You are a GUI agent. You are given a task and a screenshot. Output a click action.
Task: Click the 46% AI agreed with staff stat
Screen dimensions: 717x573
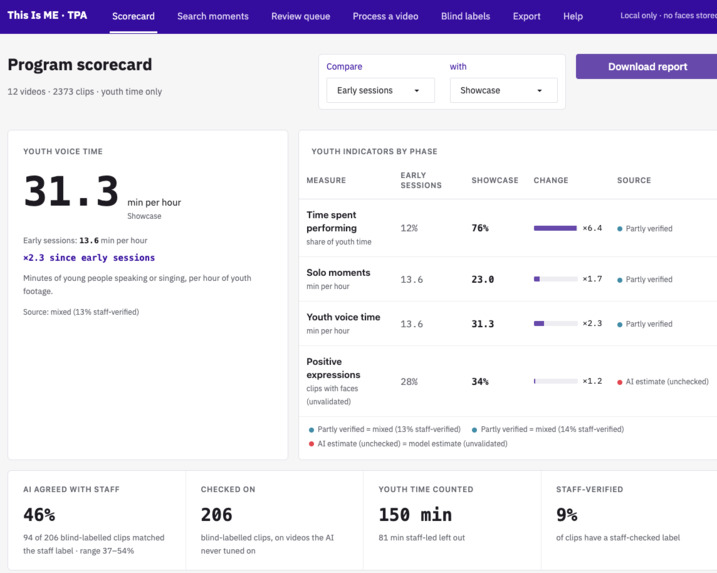(x=39, y=515)
